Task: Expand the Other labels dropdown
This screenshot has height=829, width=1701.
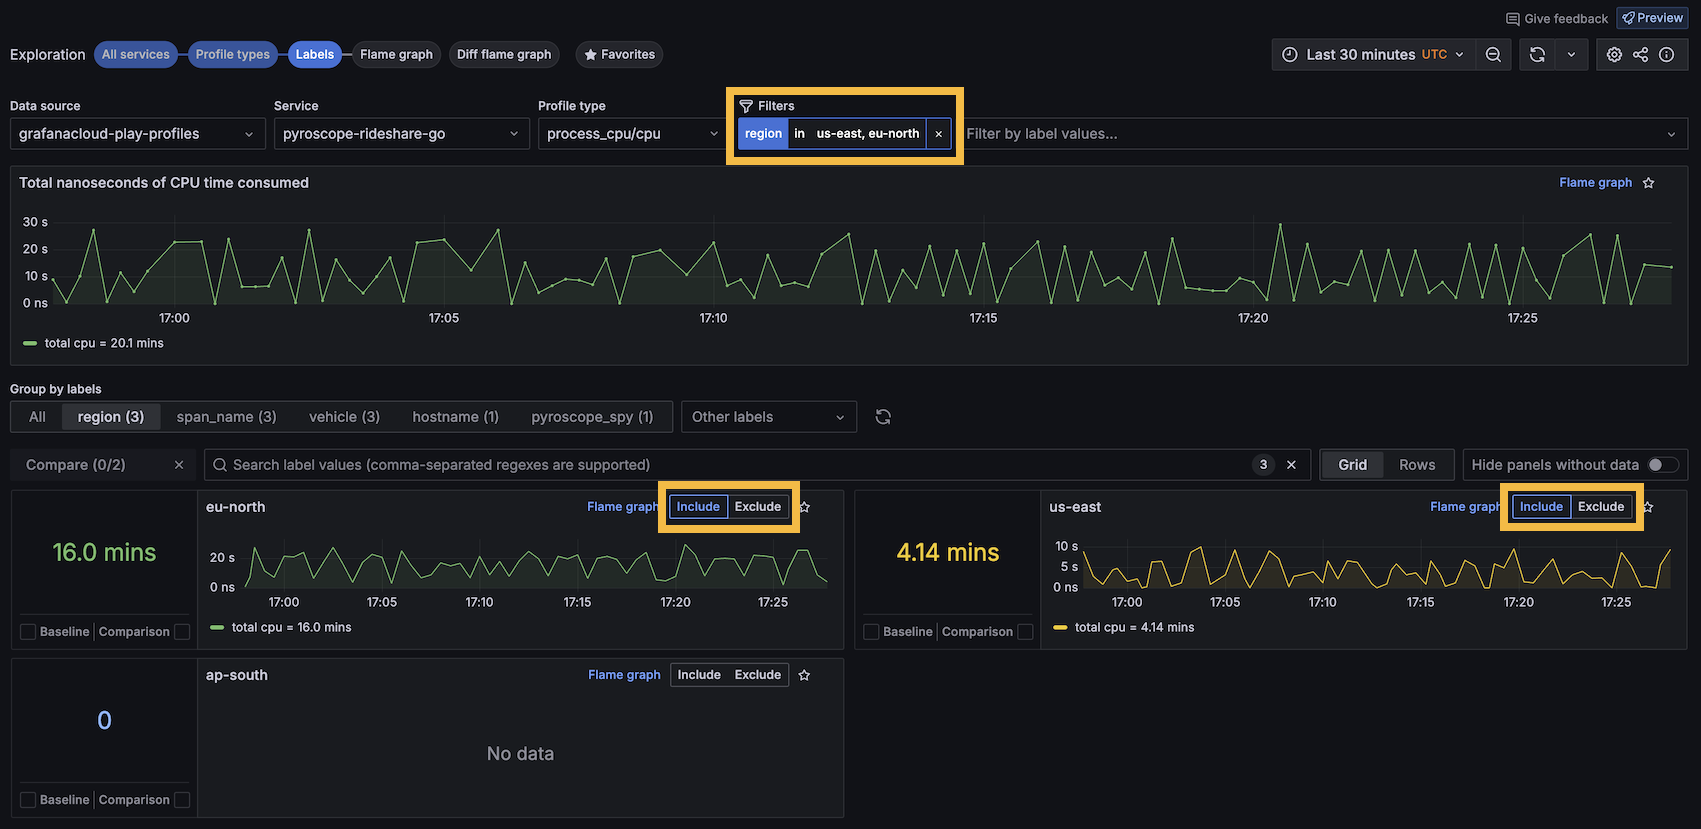Action: click(x=767, y=417)
